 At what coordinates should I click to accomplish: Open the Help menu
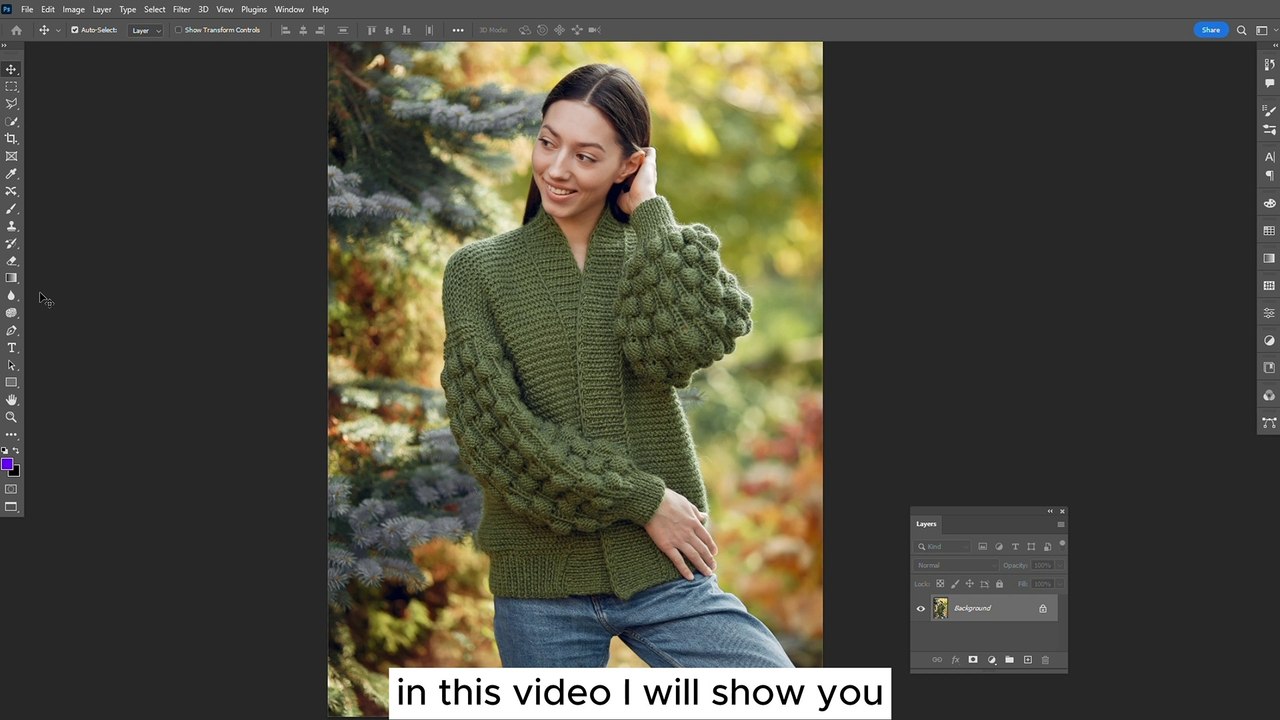click(x=320, y=9)
